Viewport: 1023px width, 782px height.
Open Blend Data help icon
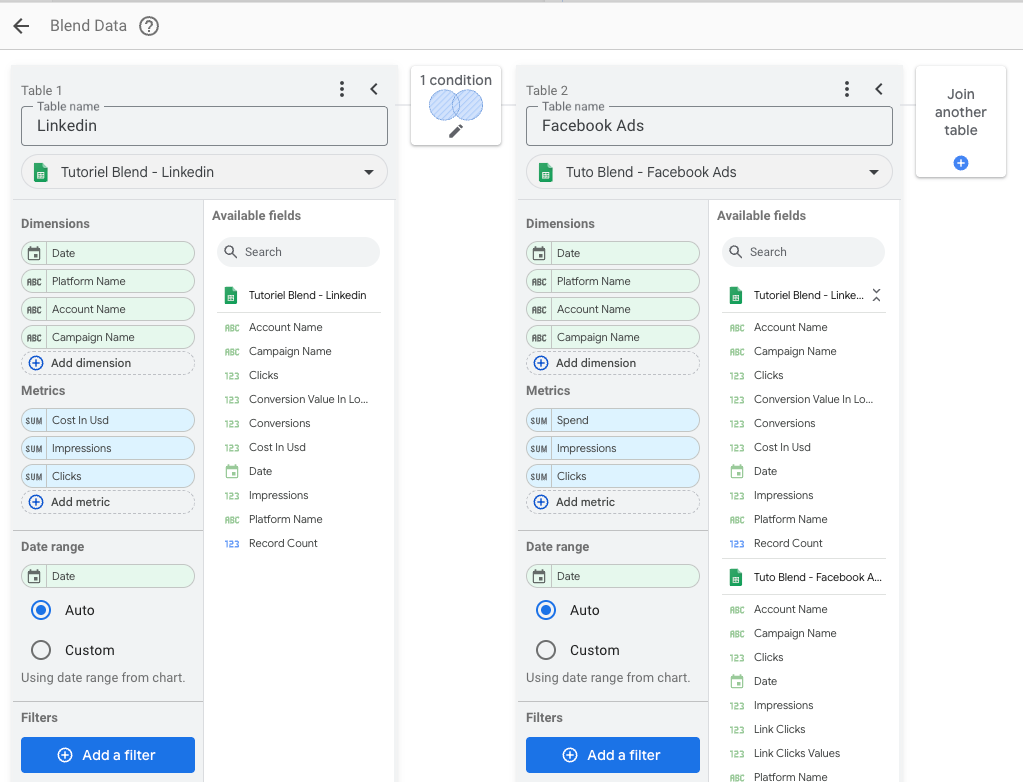149,26
